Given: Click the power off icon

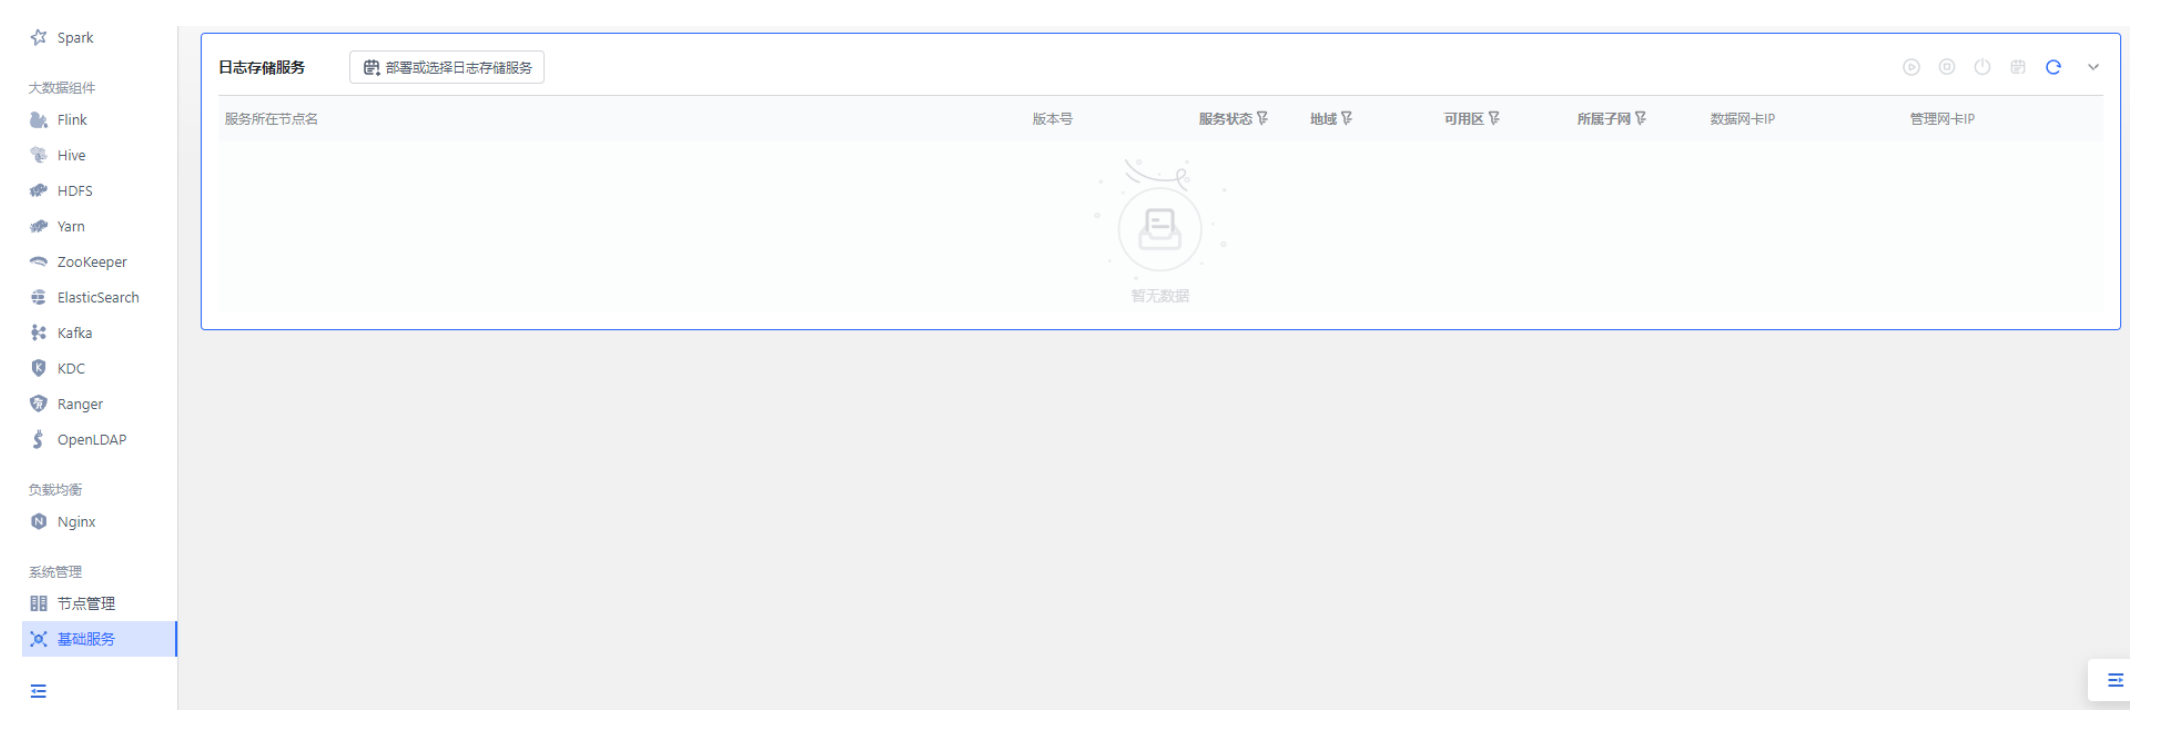Looking at the screenshot, I should click(x=1982, y=67).
